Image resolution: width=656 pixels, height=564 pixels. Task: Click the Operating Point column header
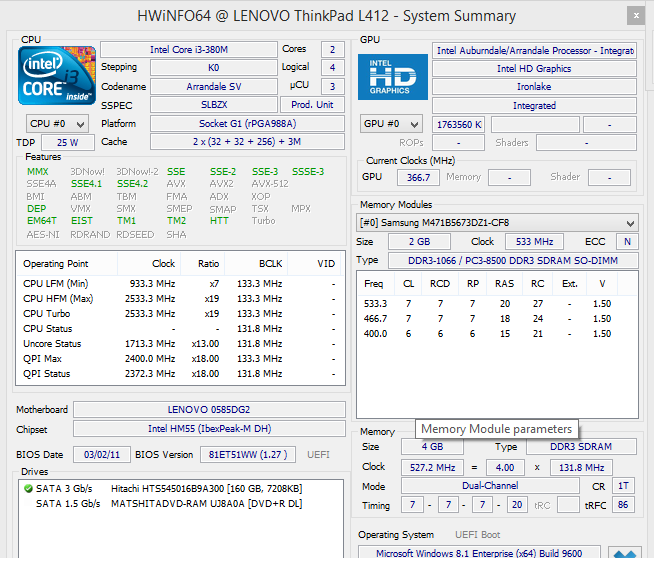click(x=67, y=264)
